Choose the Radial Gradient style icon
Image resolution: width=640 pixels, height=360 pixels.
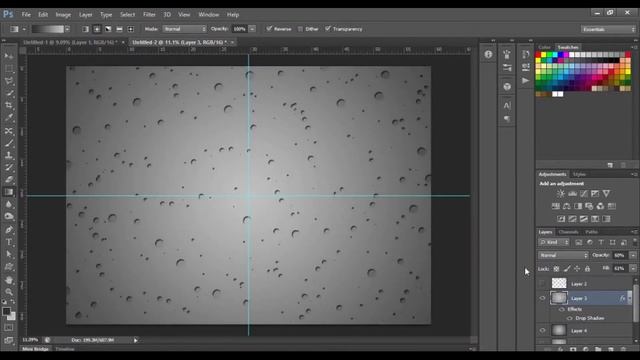[97, 29]
